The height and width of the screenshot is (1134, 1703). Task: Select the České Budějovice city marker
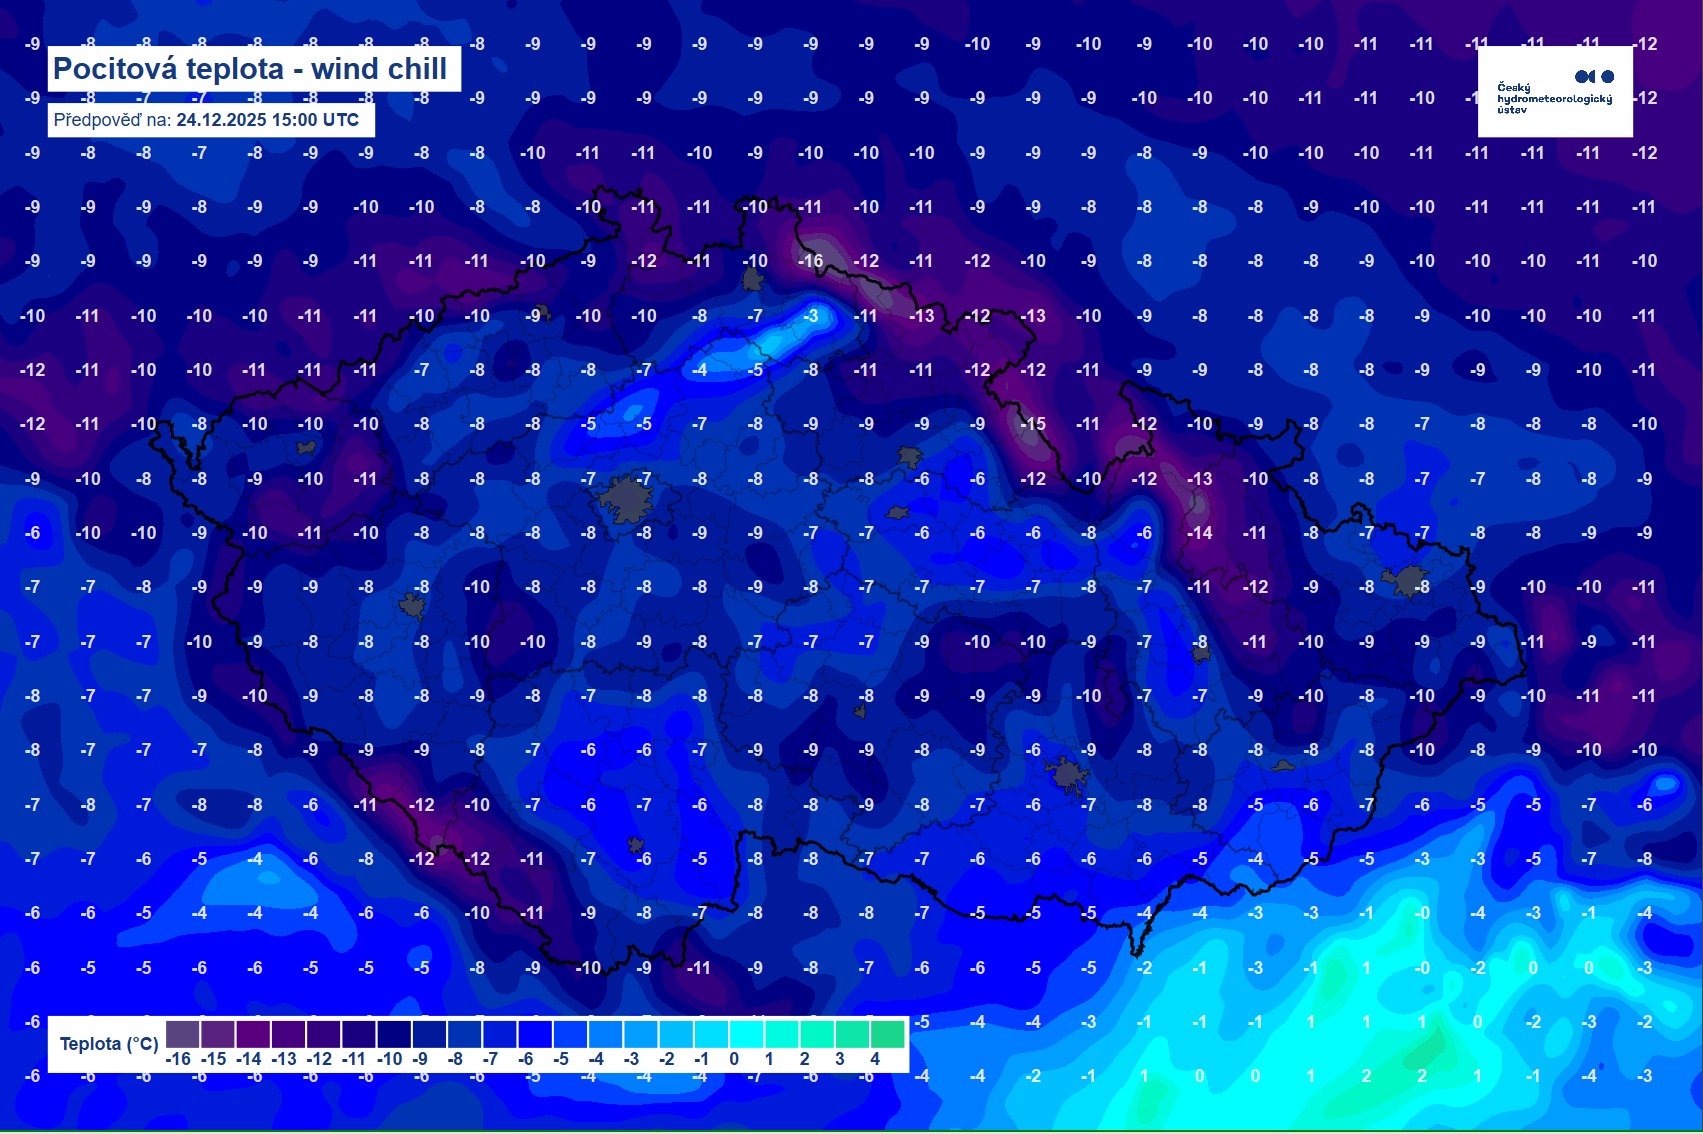click(x=636, y=845)
